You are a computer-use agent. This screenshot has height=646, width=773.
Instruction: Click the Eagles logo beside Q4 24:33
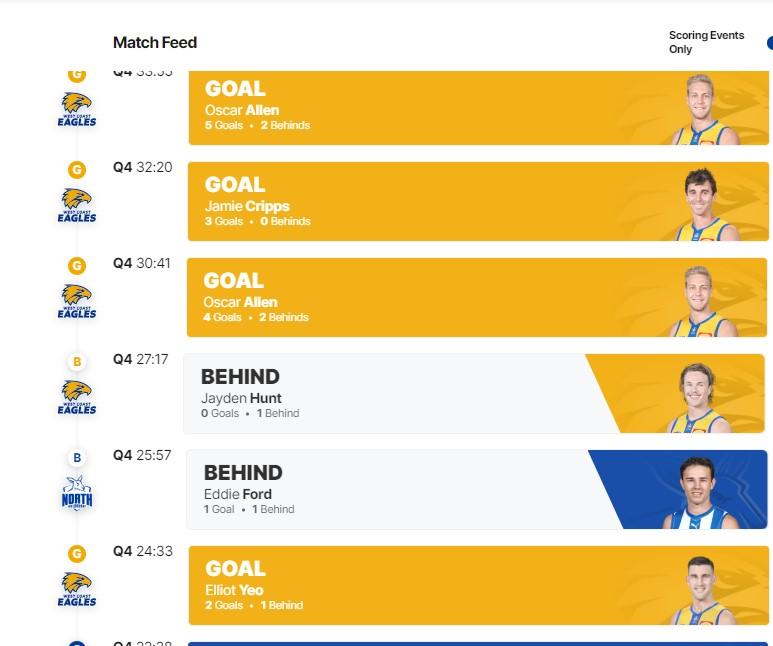(77, 588)
